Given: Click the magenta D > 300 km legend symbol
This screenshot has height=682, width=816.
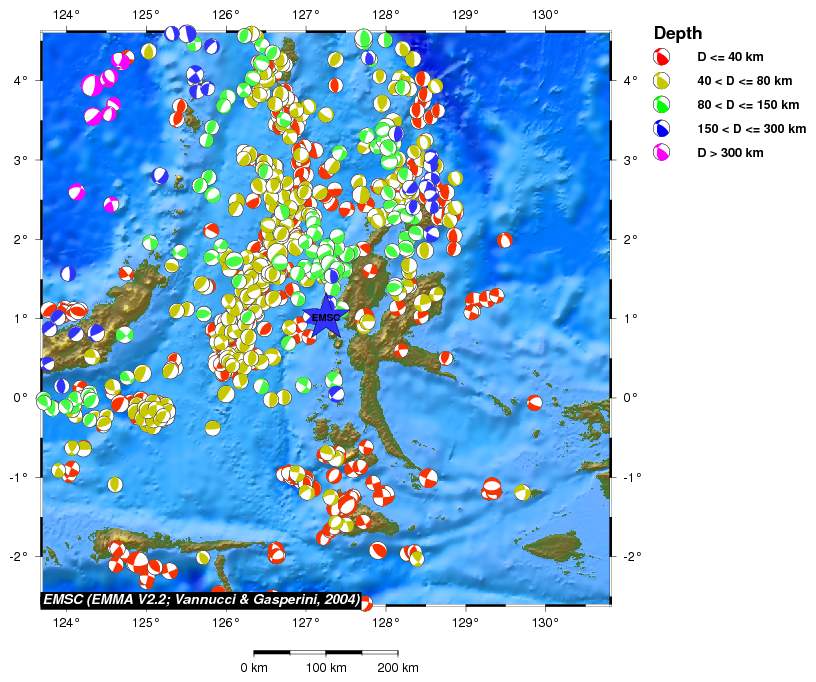Looking at the screenshot, I should [x=661, y=153].
